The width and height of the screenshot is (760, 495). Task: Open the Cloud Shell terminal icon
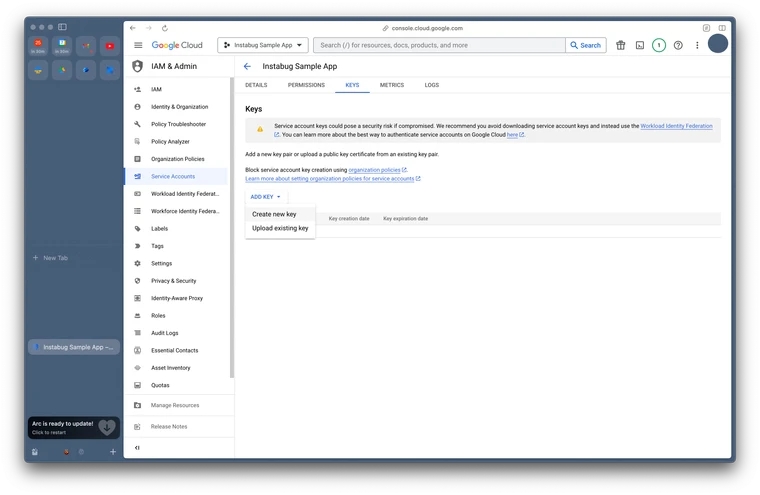pos(640,45)
